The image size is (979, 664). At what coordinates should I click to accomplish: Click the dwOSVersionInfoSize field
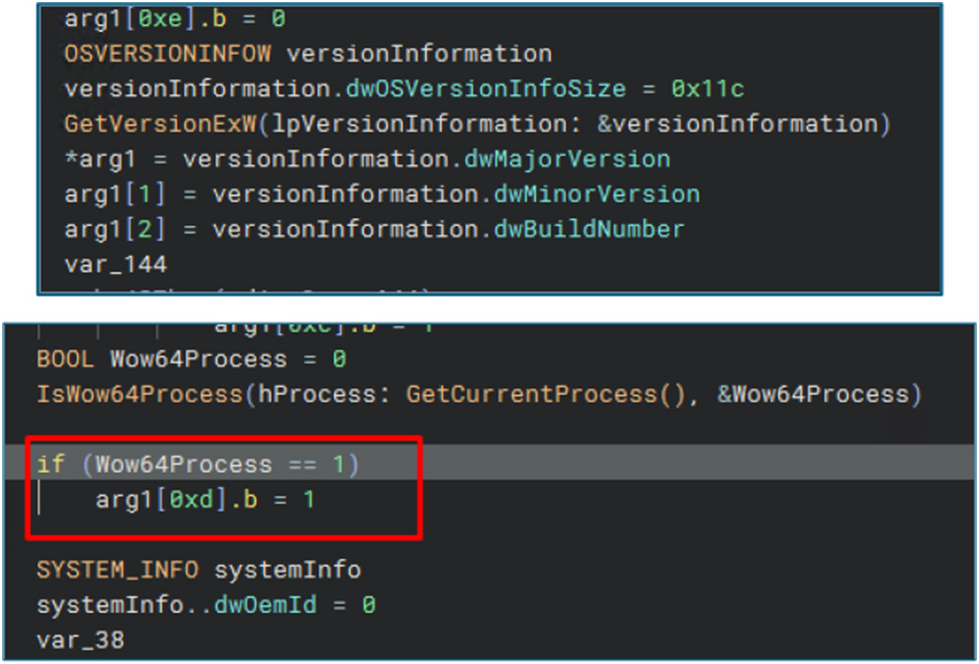[x=486, y=88]
